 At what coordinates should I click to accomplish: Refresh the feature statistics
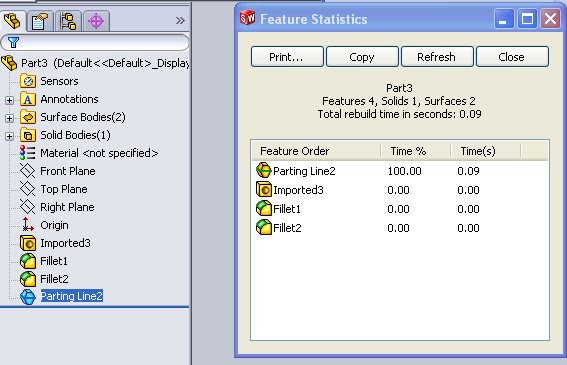[437, 57]
